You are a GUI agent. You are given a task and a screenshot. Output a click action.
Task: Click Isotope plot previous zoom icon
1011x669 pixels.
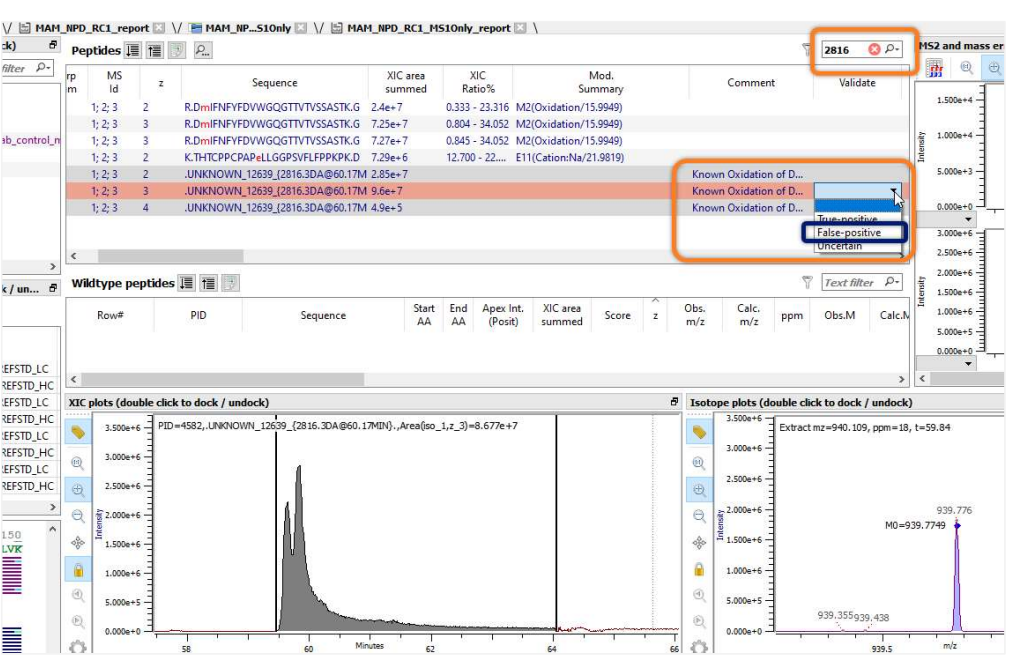coord(700,596)
